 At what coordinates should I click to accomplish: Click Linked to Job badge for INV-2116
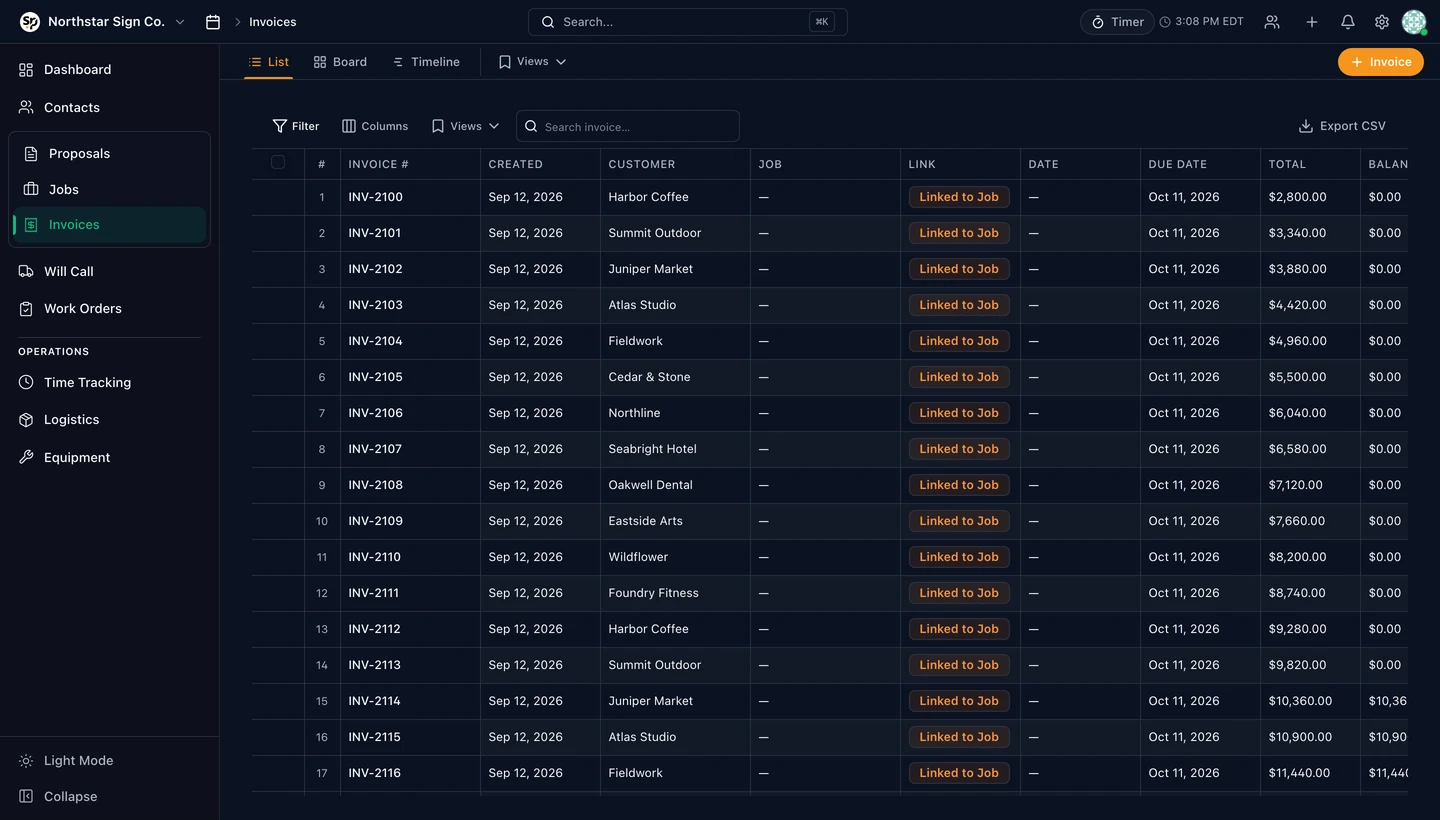(959, 773)
